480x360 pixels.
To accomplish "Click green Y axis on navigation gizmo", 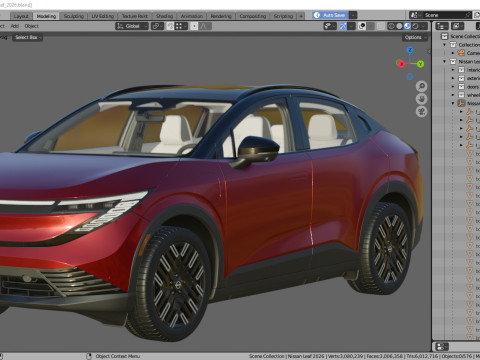I will pos(420,64).
